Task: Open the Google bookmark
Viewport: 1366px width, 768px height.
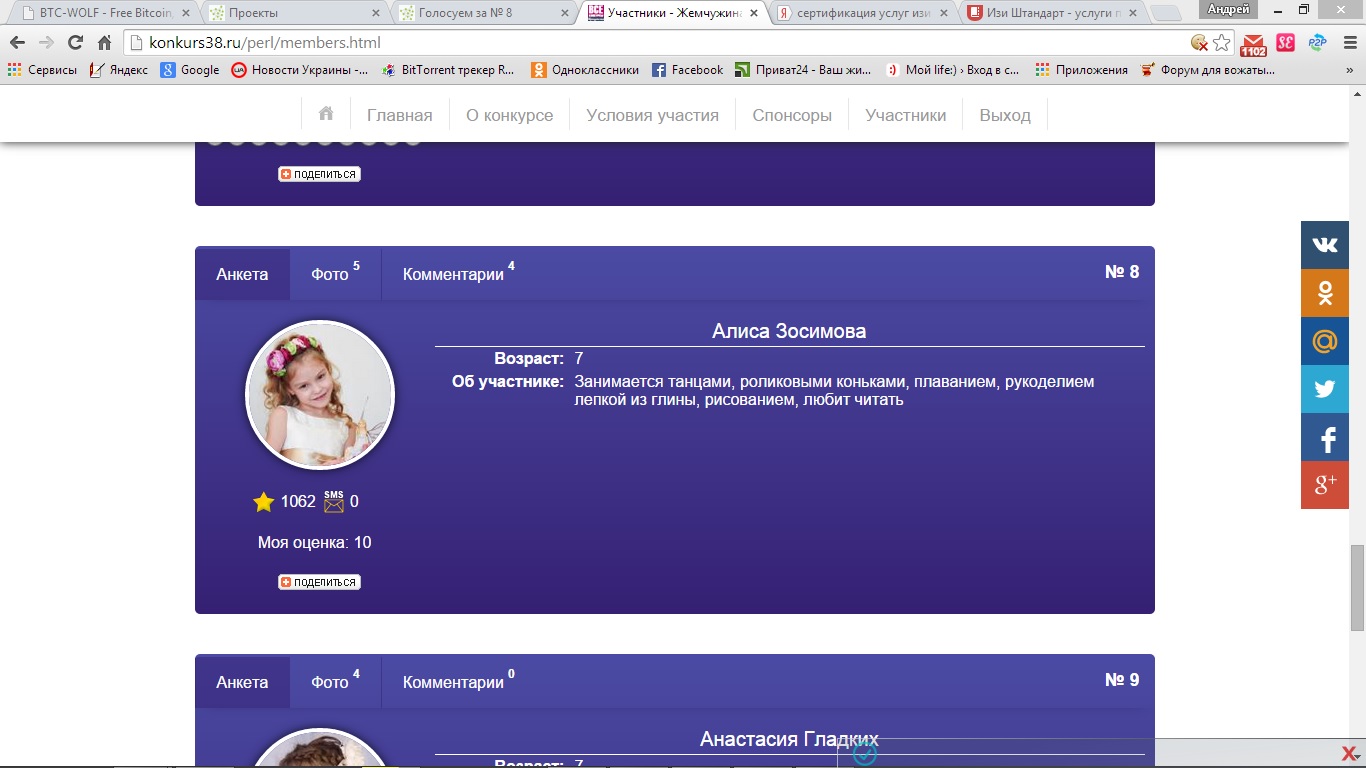Action: coord(190,70)
